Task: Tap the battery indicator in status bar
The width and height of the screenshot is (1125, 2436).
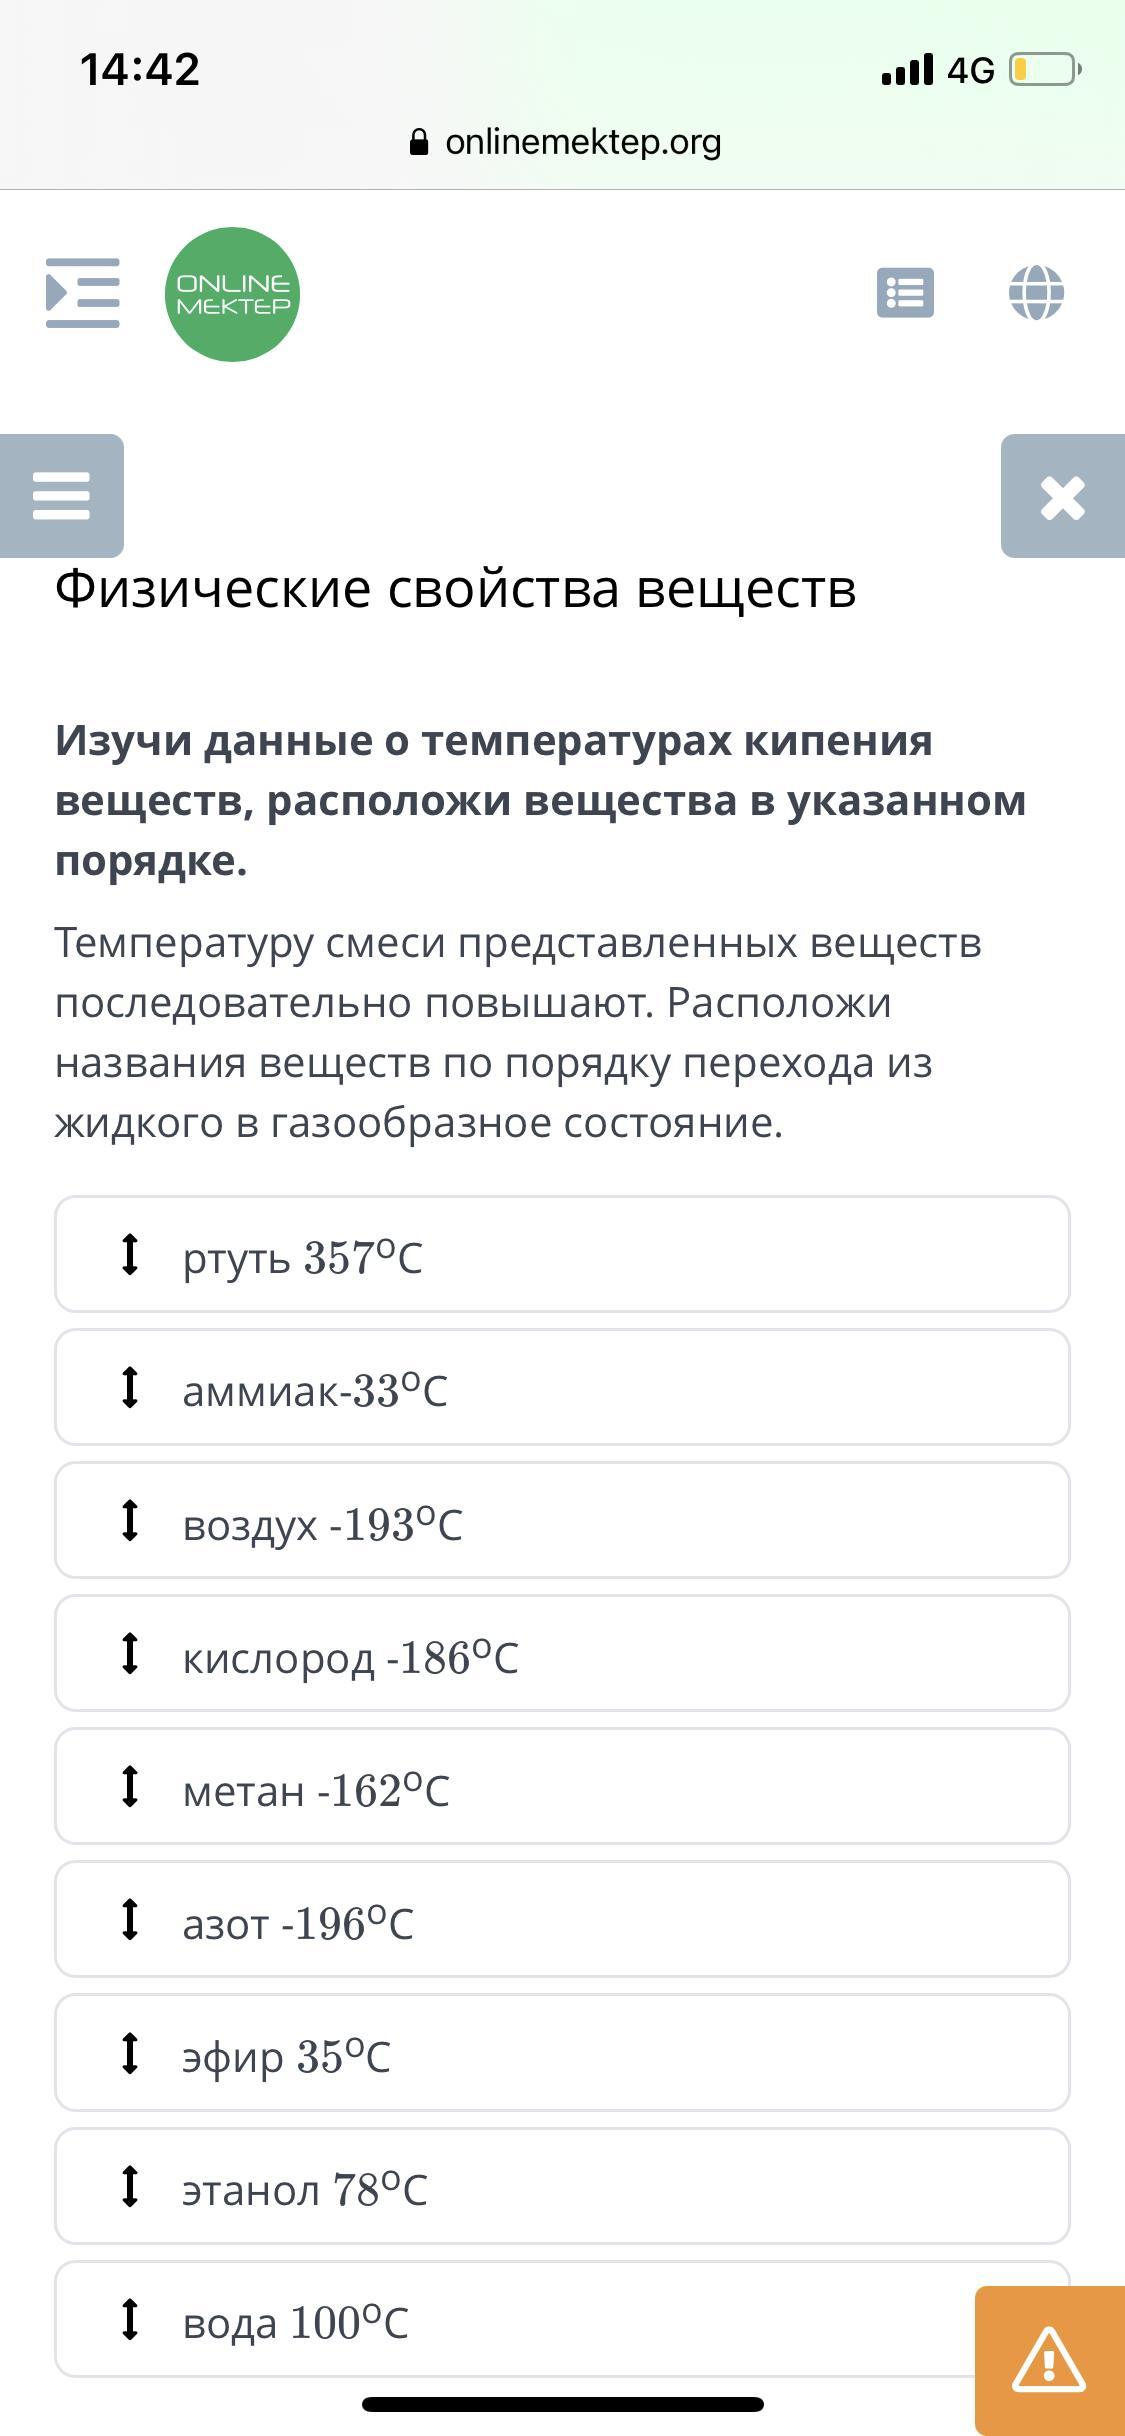Action: tap(1044, 70)
